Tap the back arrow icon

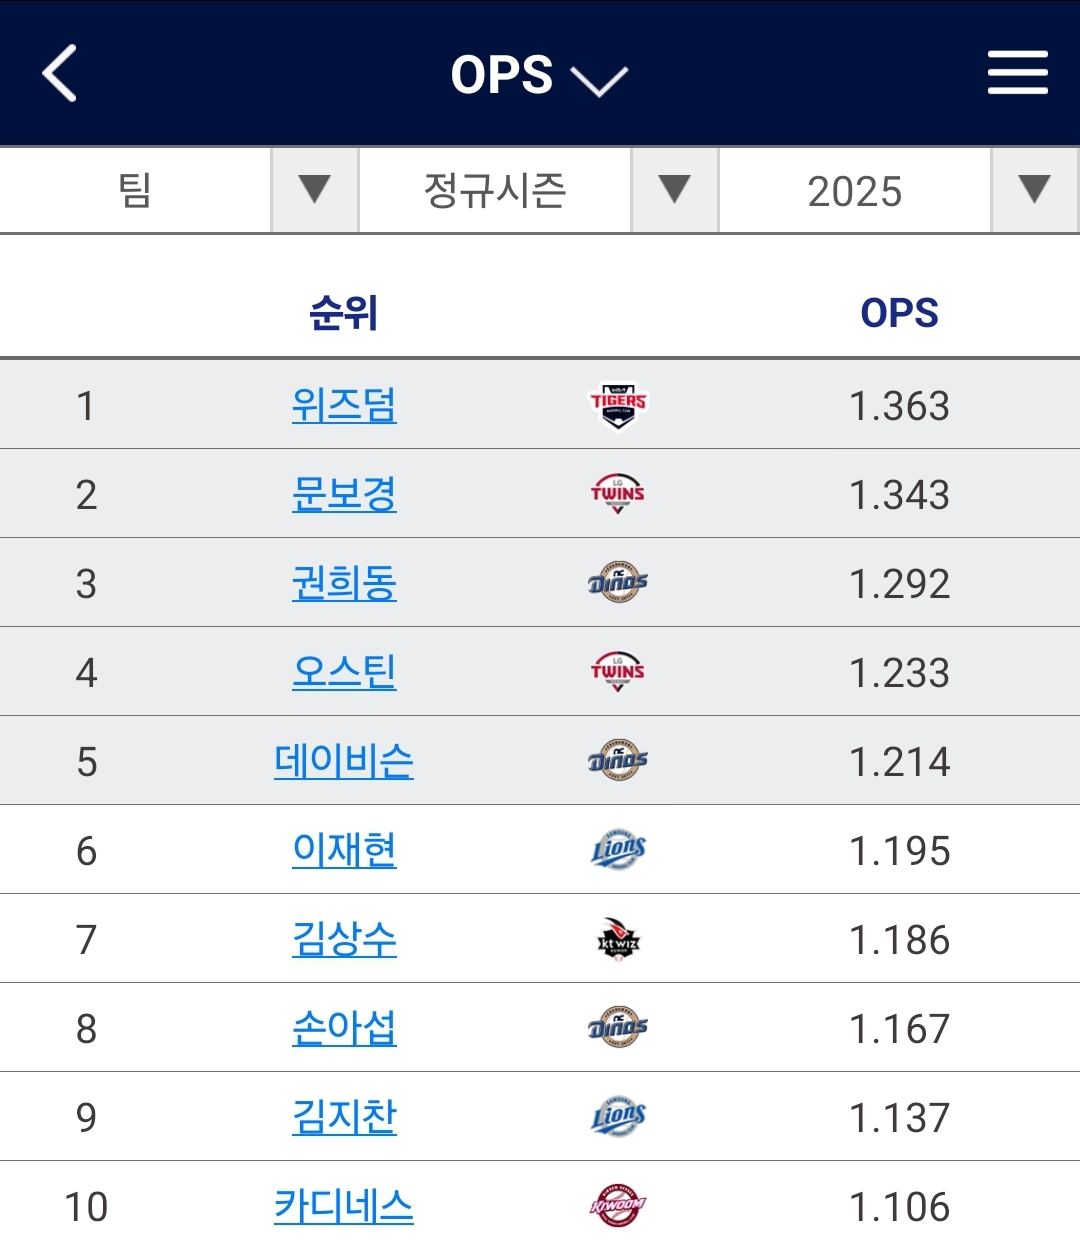pyautogui.click(x=60, y=73)
